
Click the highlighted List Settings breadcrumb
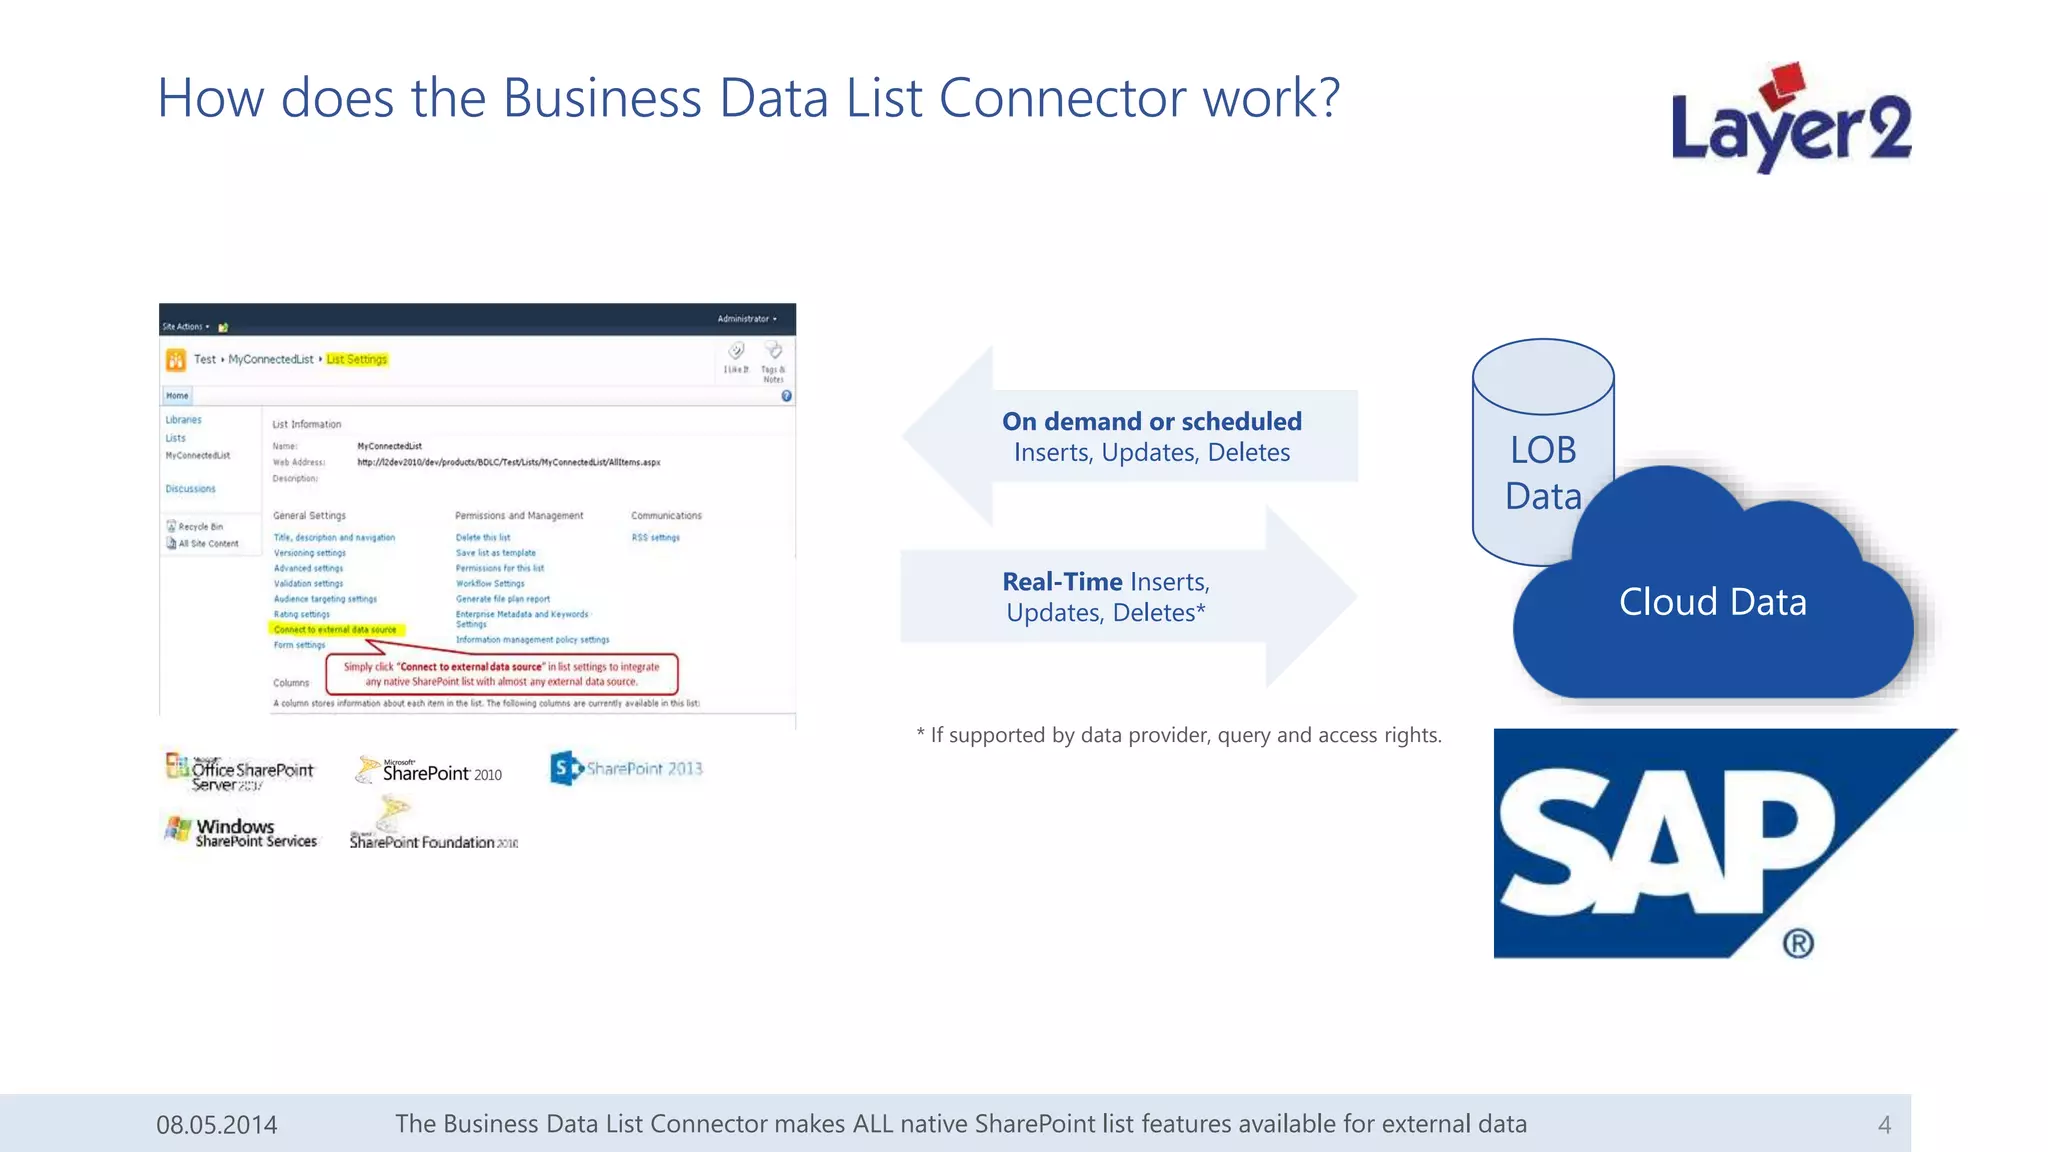pyautogui.click(x=357, y=359)
